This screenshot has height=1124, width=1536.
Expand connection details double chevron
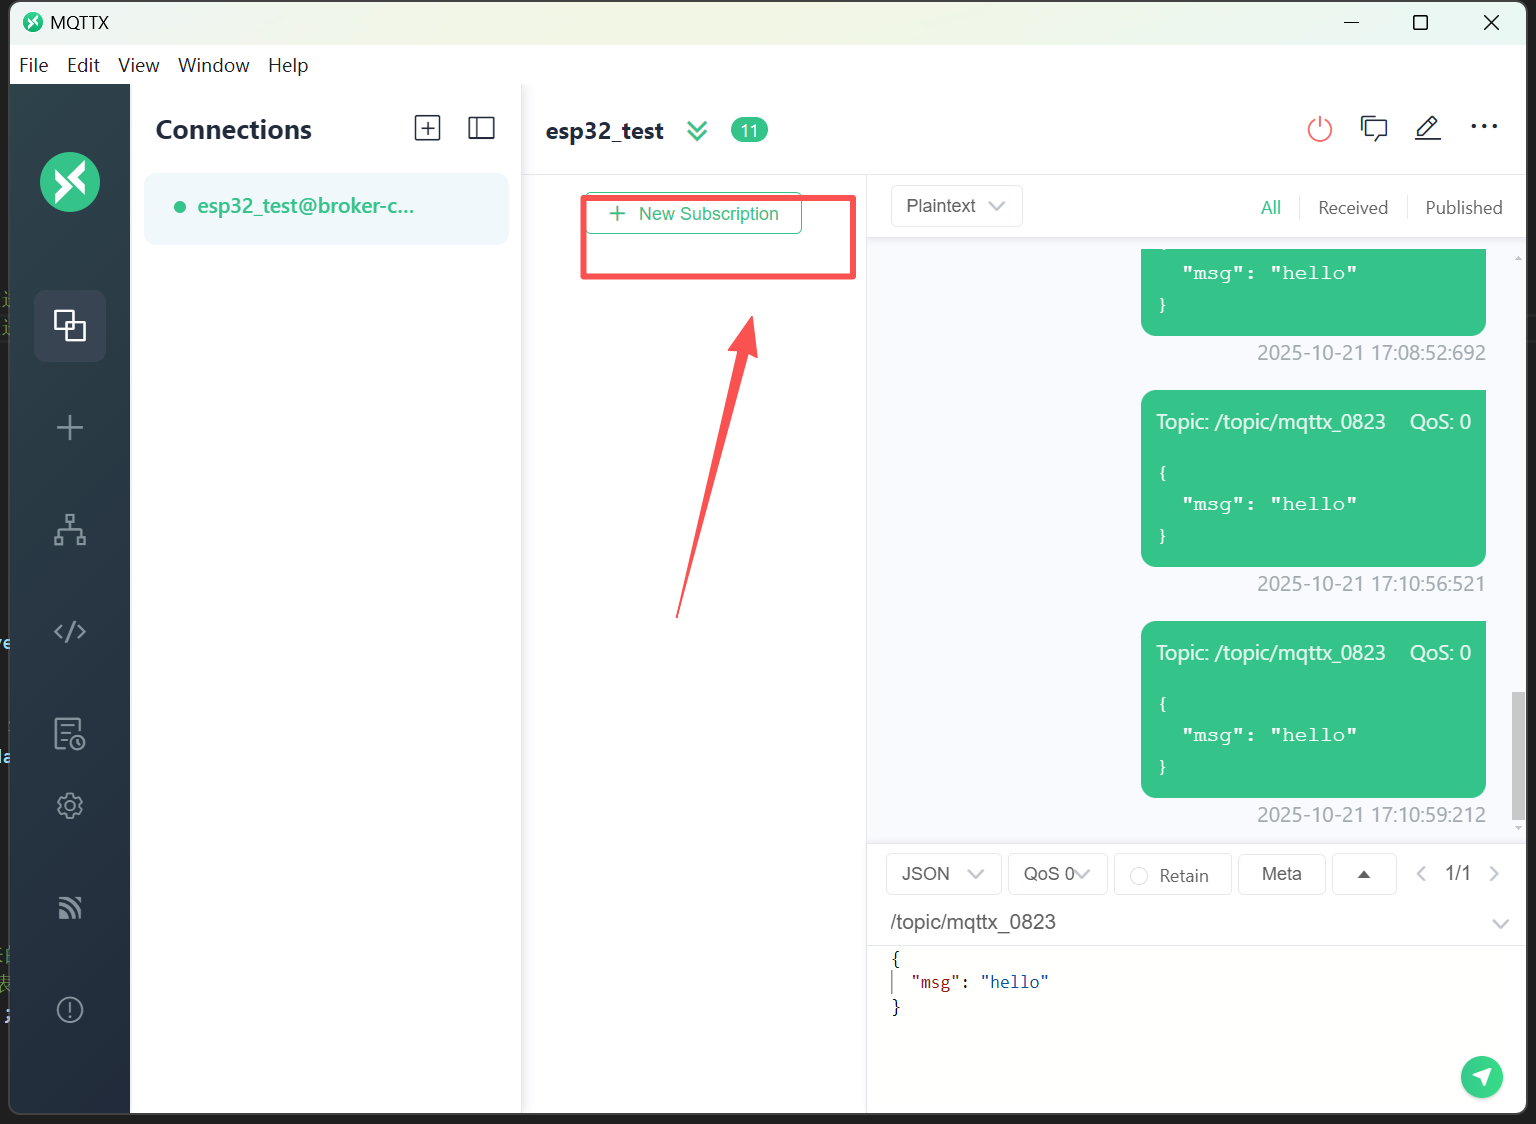point(697,131)
